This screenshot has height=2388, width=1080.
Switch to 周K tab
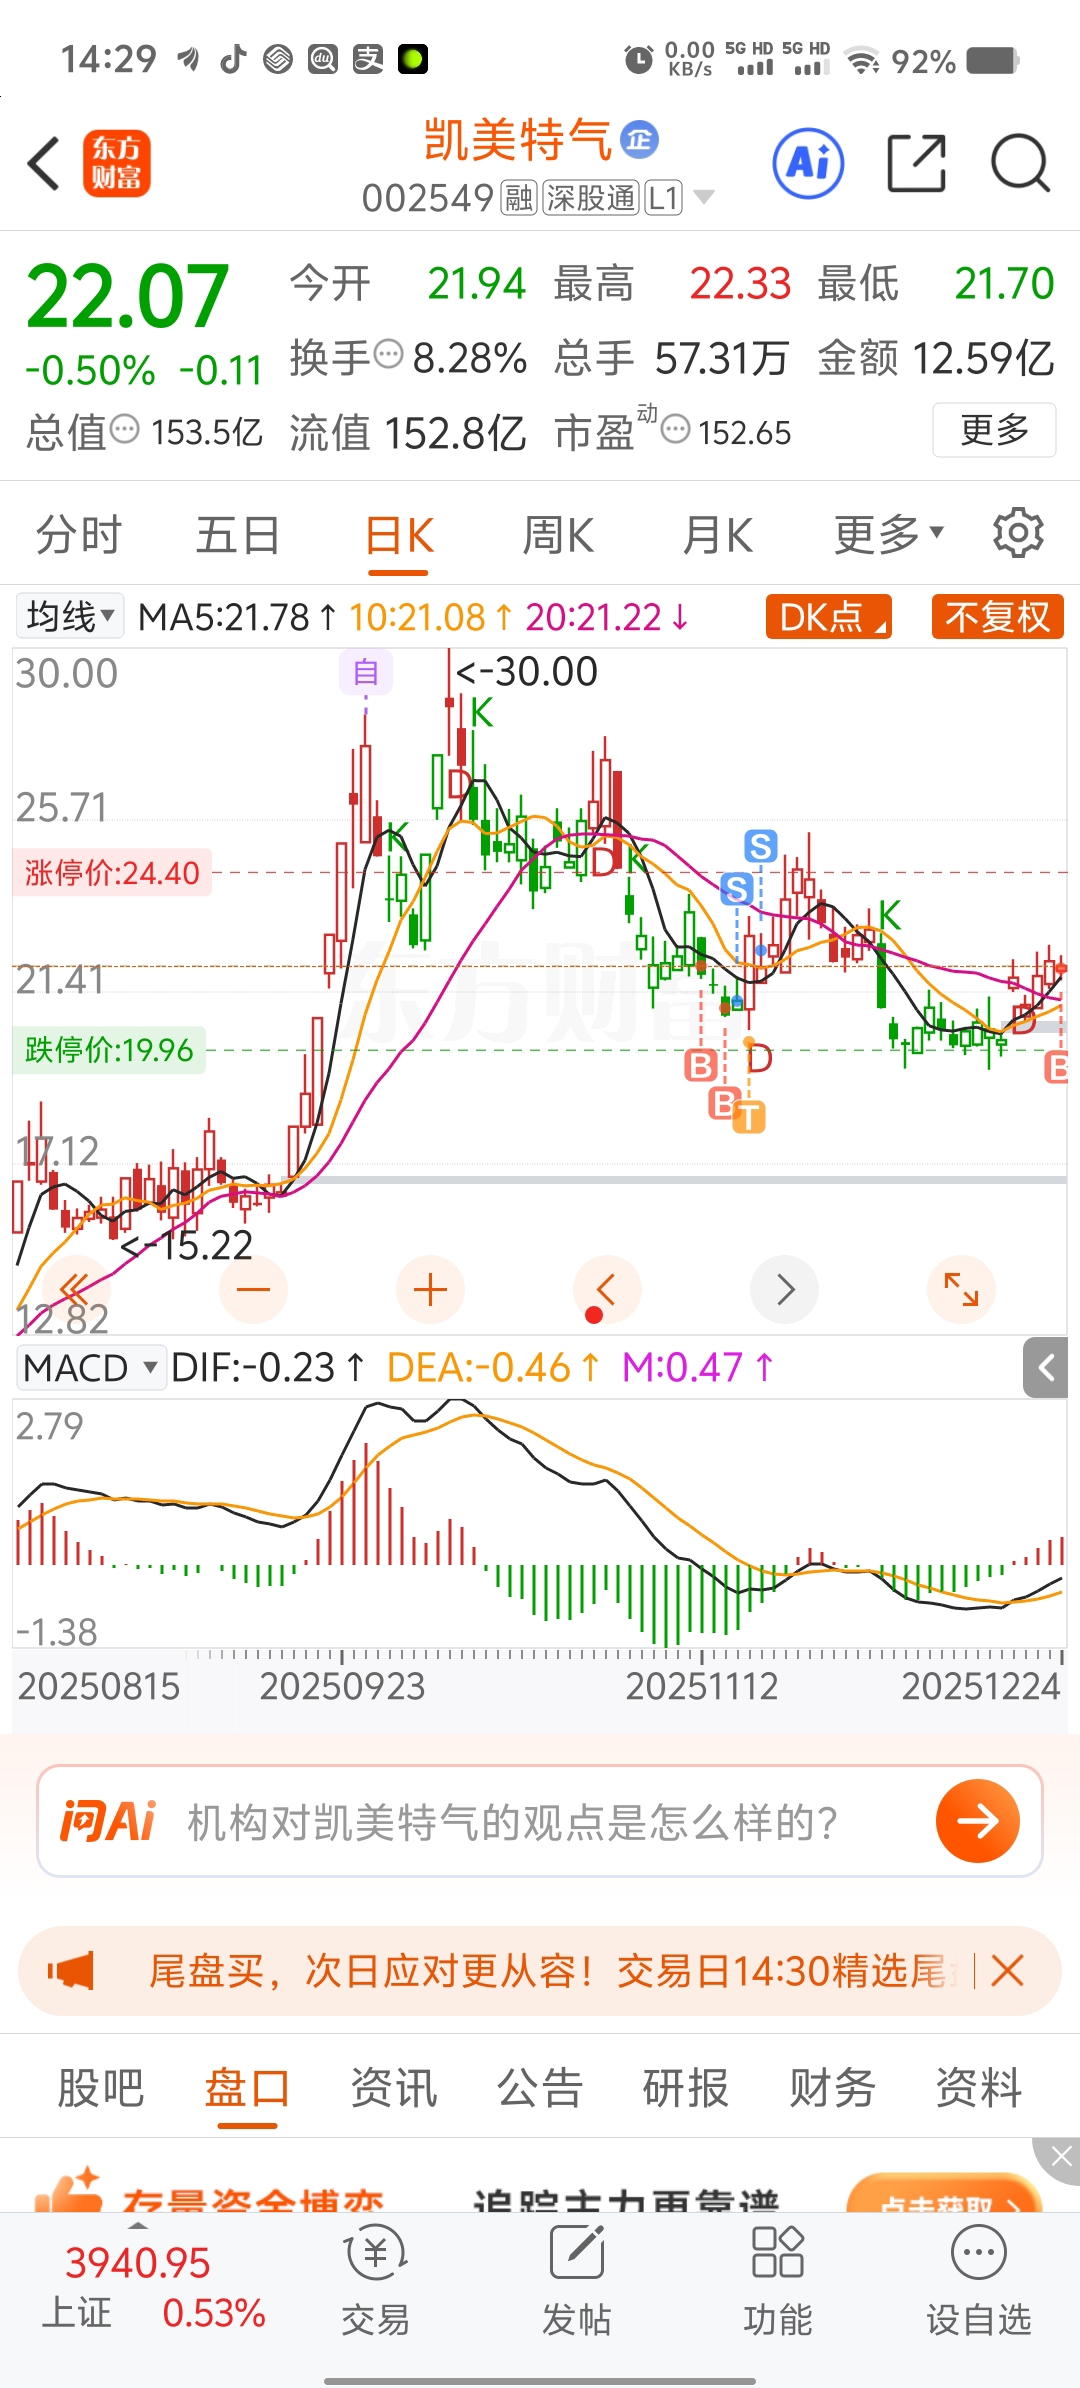click(558, 534)
